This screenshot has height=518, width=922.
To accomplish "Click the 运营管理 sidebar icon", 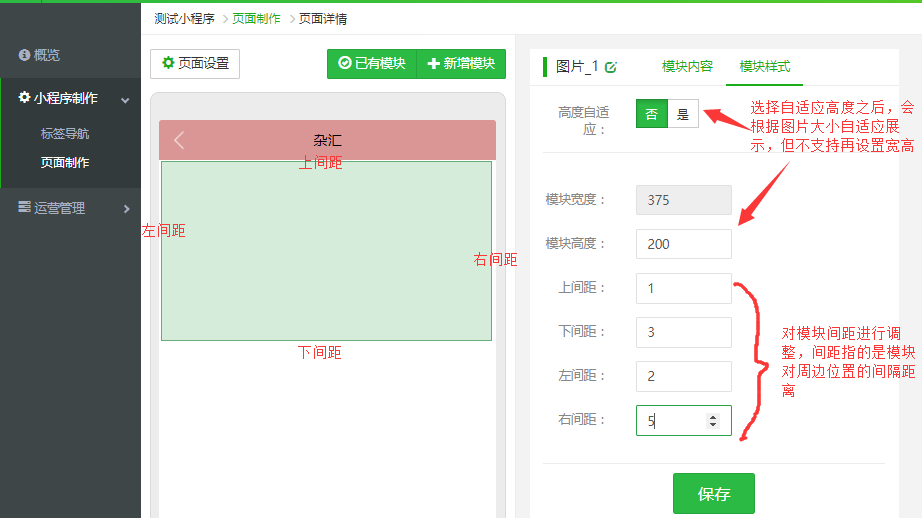I will pos(25,208).
